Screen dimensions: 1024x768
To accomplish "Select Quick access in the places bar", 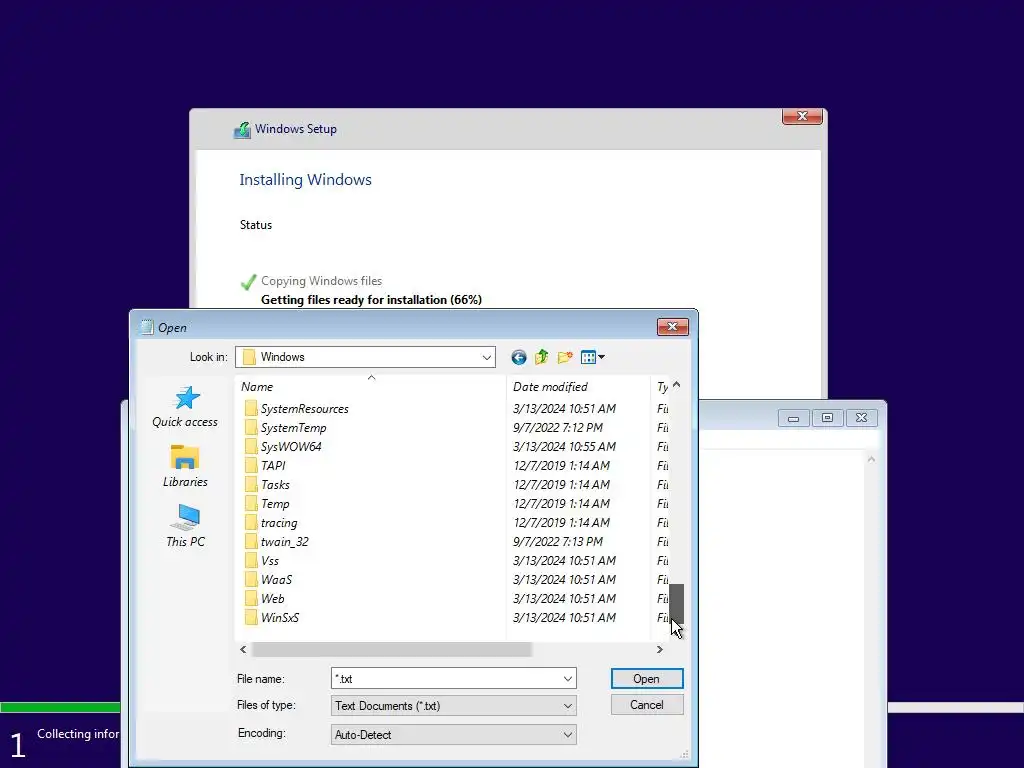I will [185, 407].
